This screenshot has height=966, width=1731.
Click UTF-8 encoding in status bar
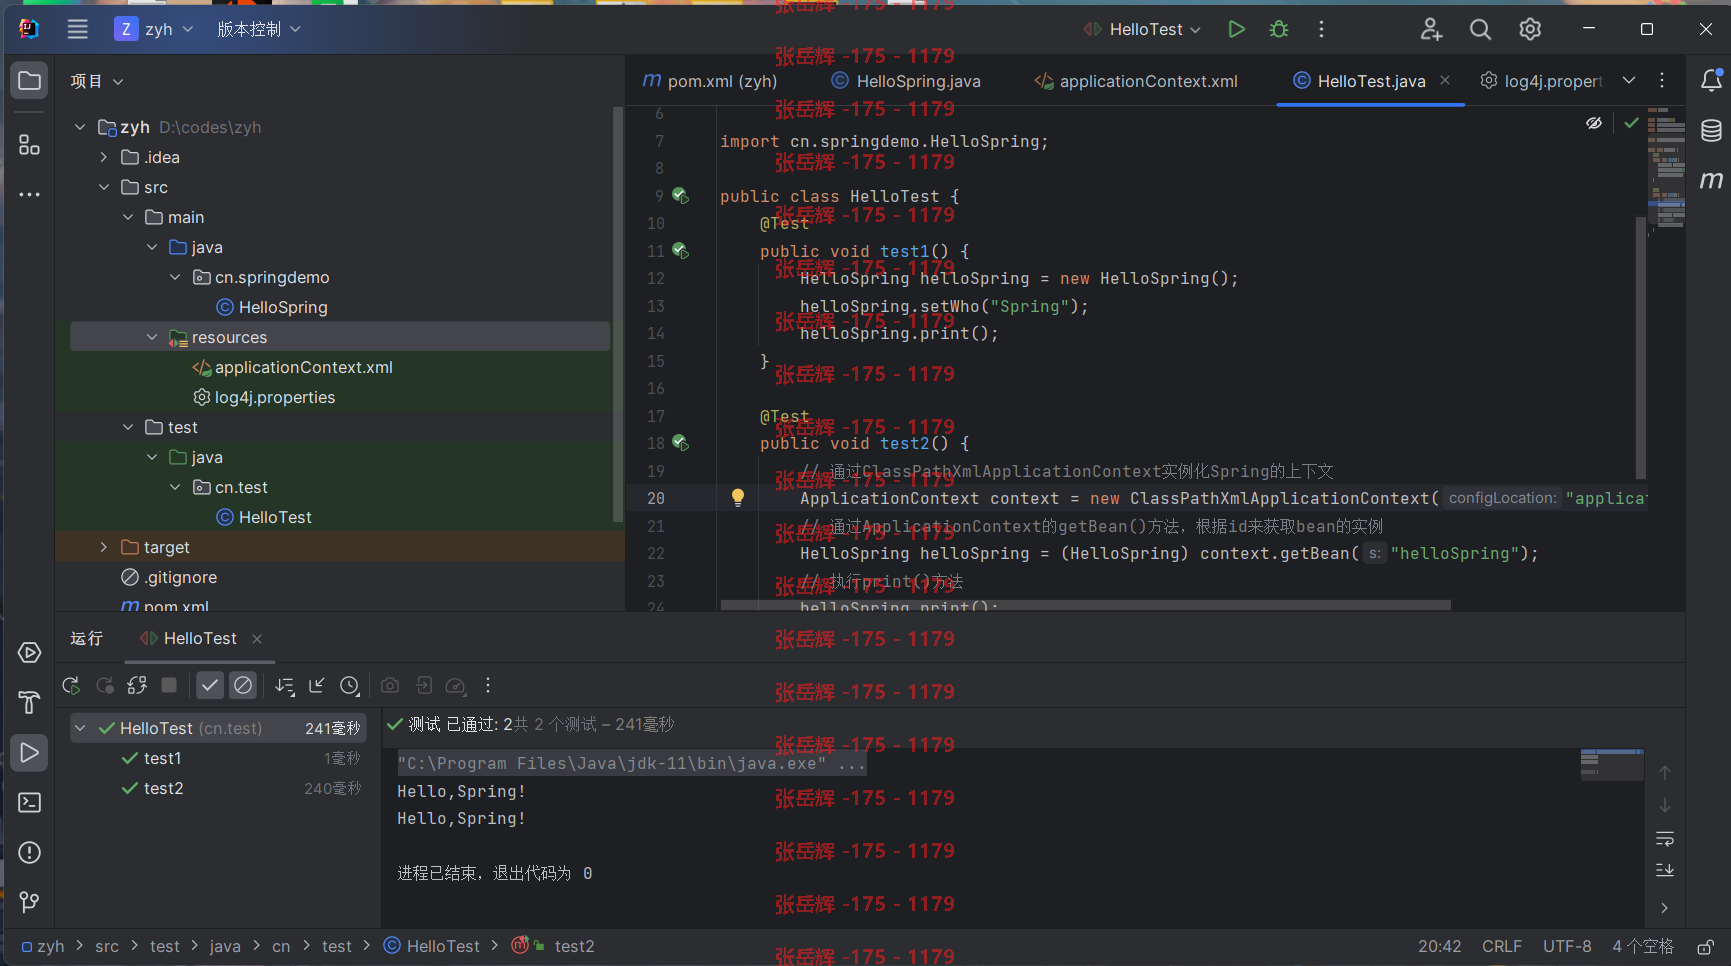1567,946
